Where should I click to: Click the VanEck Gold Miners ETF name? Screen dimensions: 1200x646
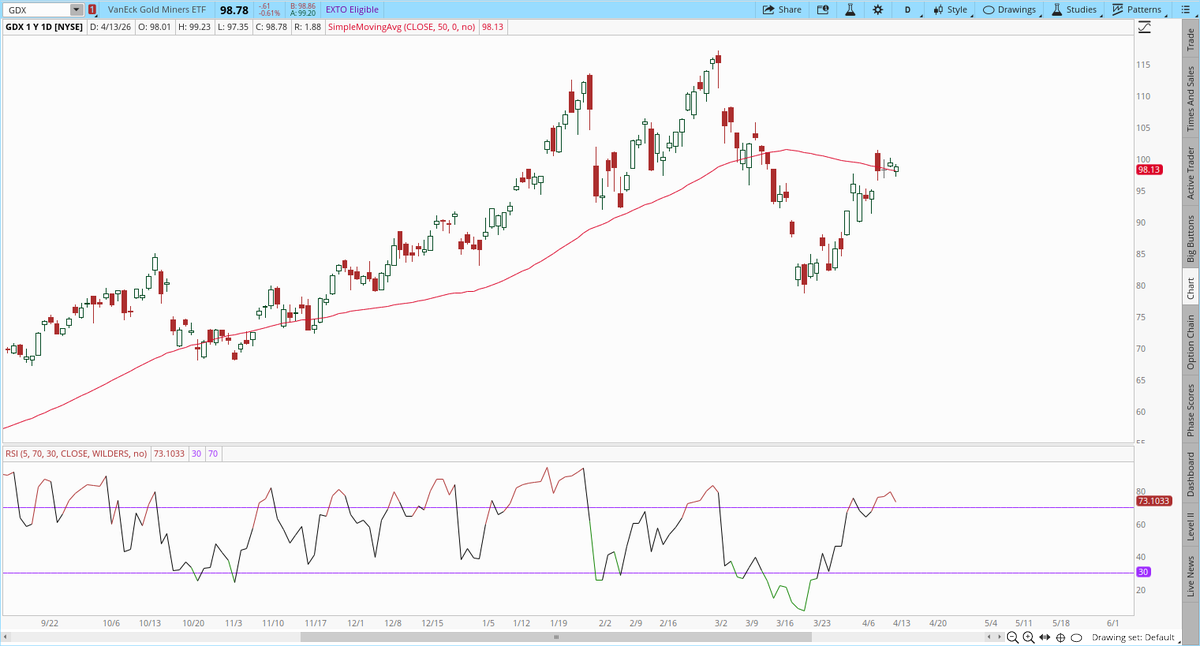point(158,9)
